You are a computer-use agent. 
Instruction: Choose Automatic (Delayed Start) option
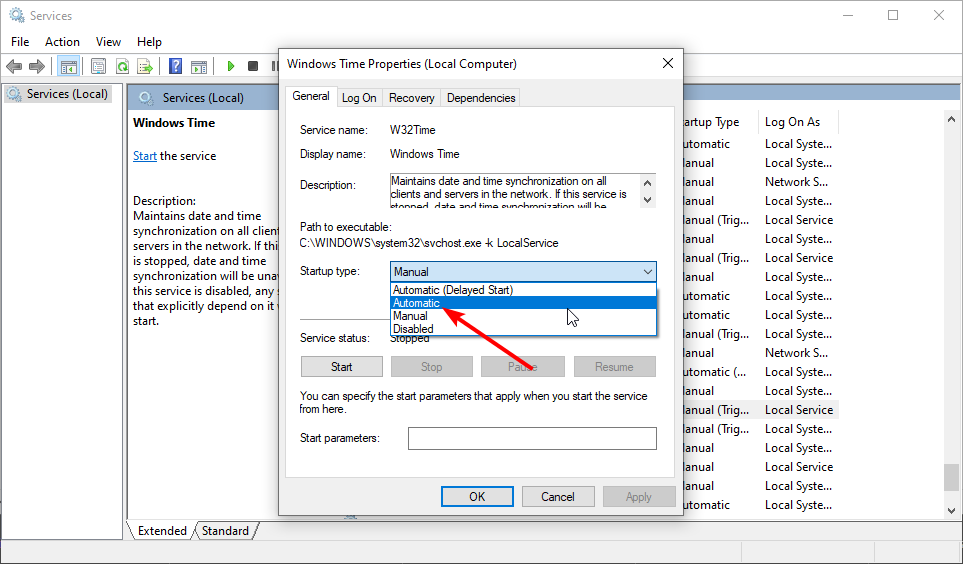click(x=523, y=290)
